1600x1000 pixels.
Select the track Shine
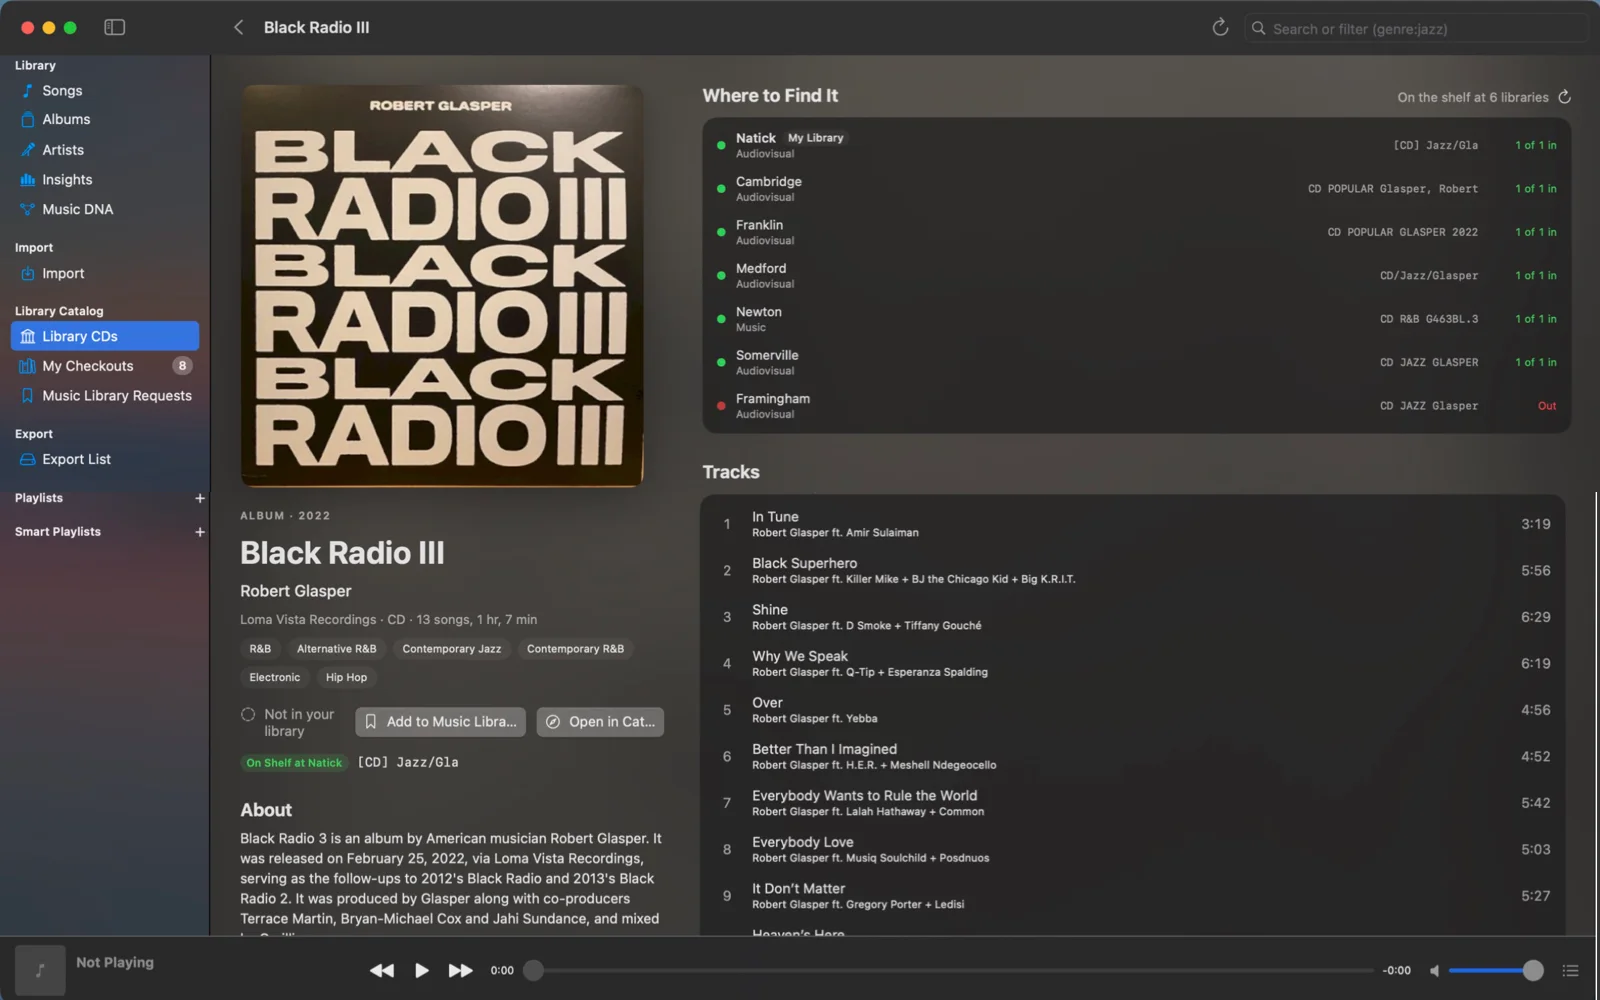pos(1132,617)
